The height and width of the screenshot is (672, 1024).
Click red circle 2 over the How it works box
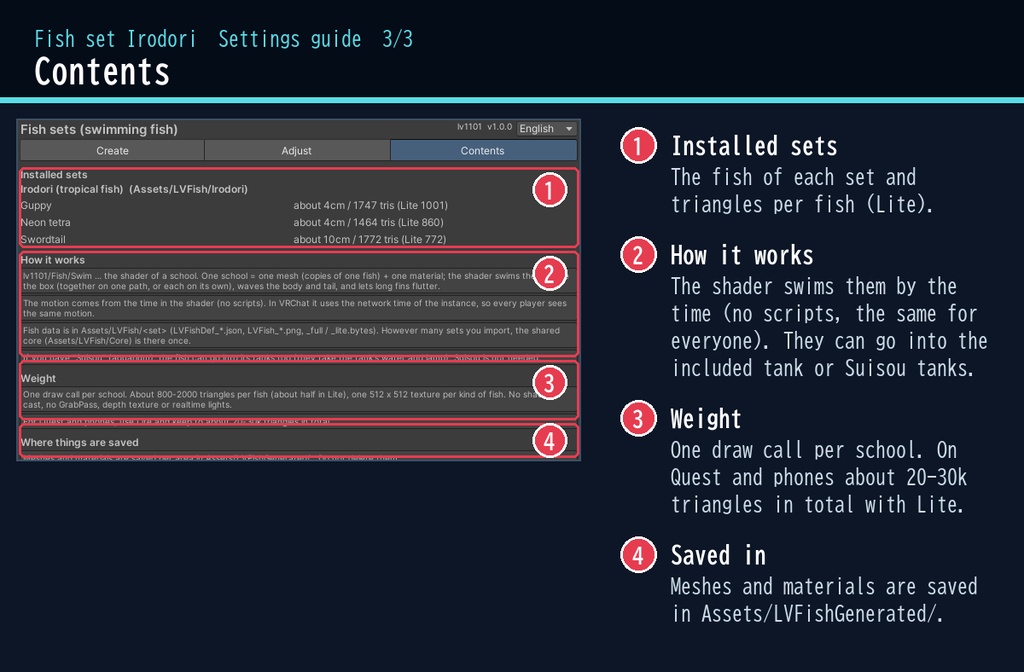(x=549, y=274)
